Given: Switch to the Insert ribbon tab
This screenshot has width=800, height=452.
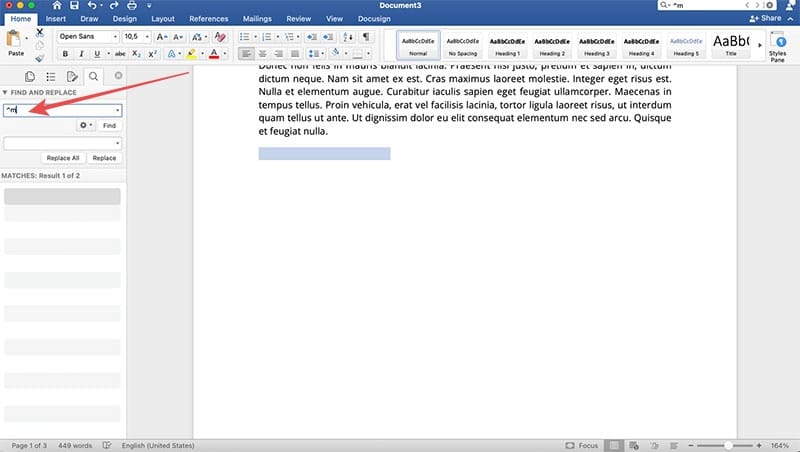Looking at the screenshot, I should (56, 18).
